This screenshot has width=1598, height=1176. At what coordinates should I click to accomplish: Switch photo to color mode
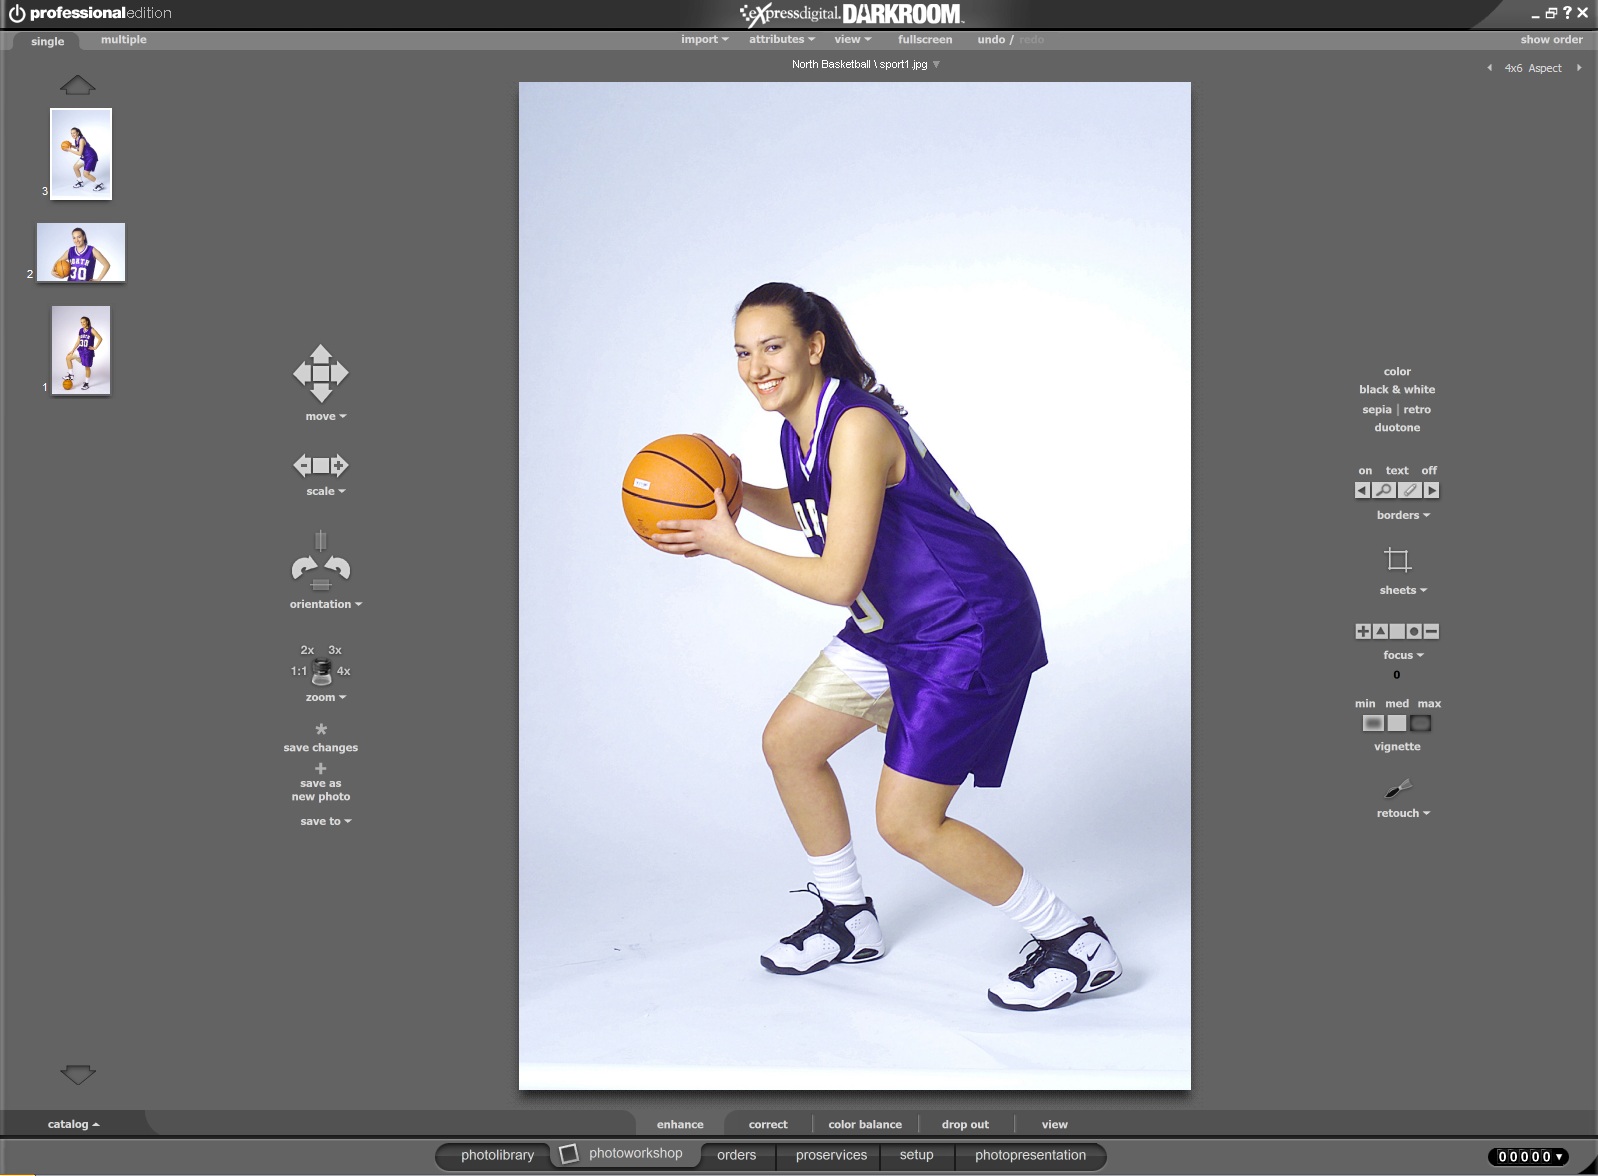click(1397, 372)
